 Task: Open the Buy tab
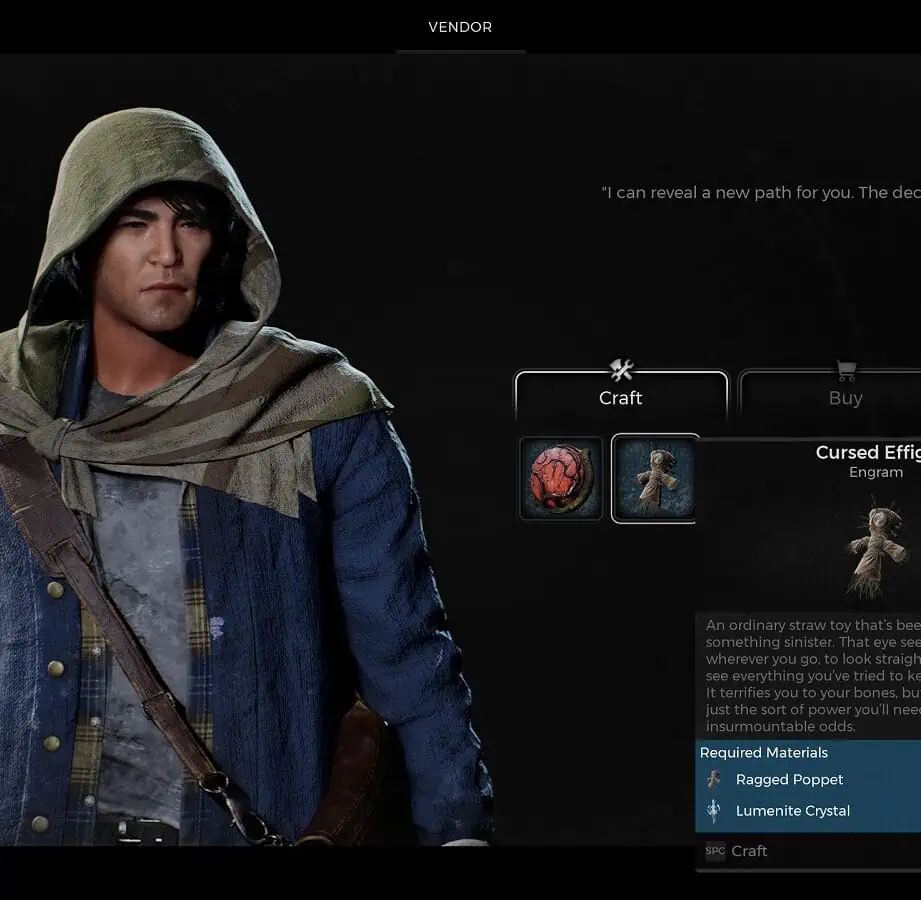click(829, 397)
